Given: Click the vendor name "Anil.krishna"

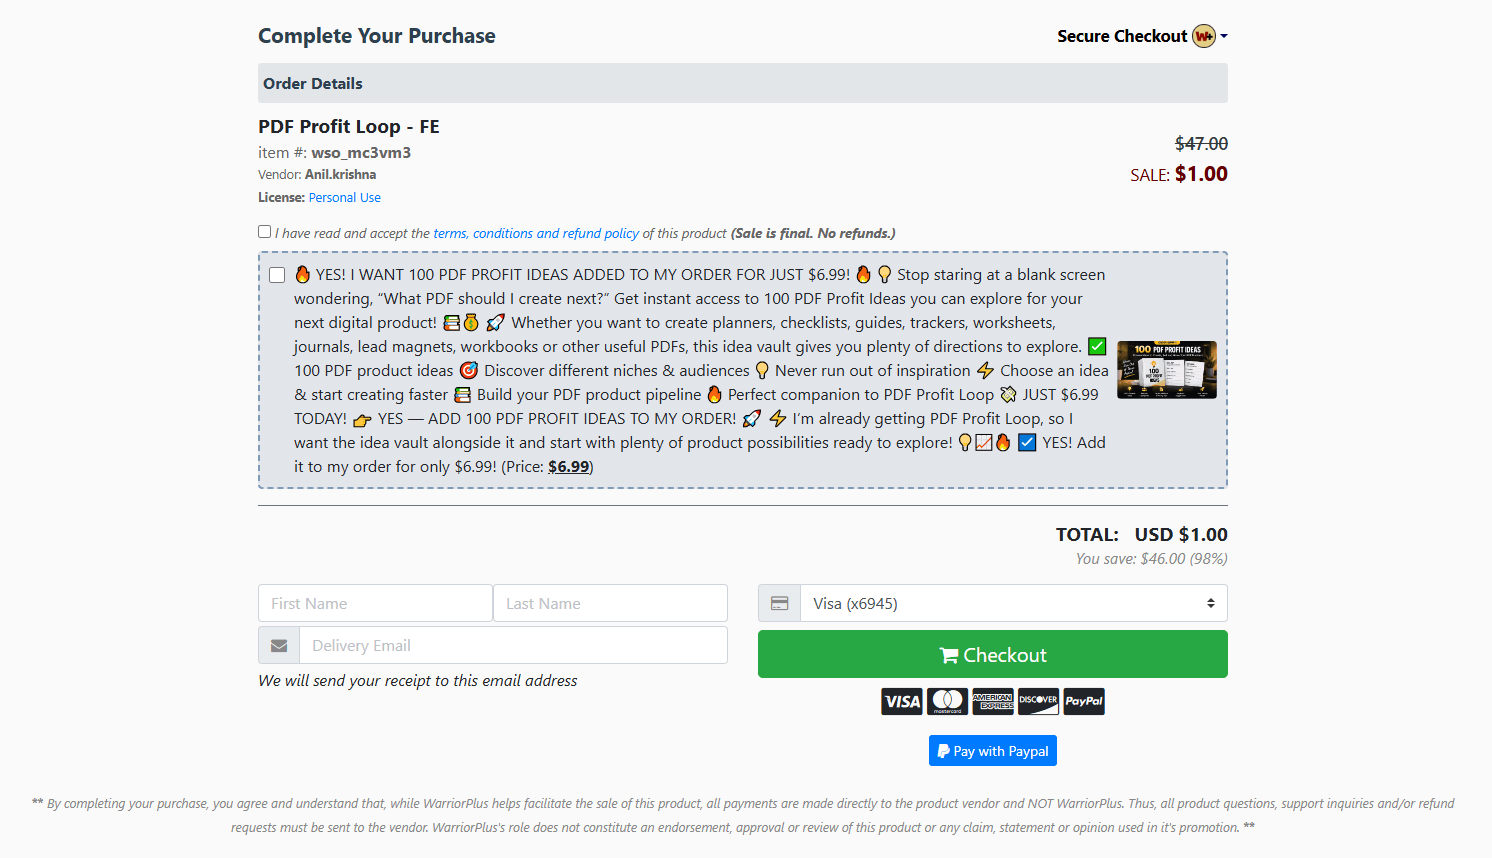Looking at the screenshot, I should (341, 175).
